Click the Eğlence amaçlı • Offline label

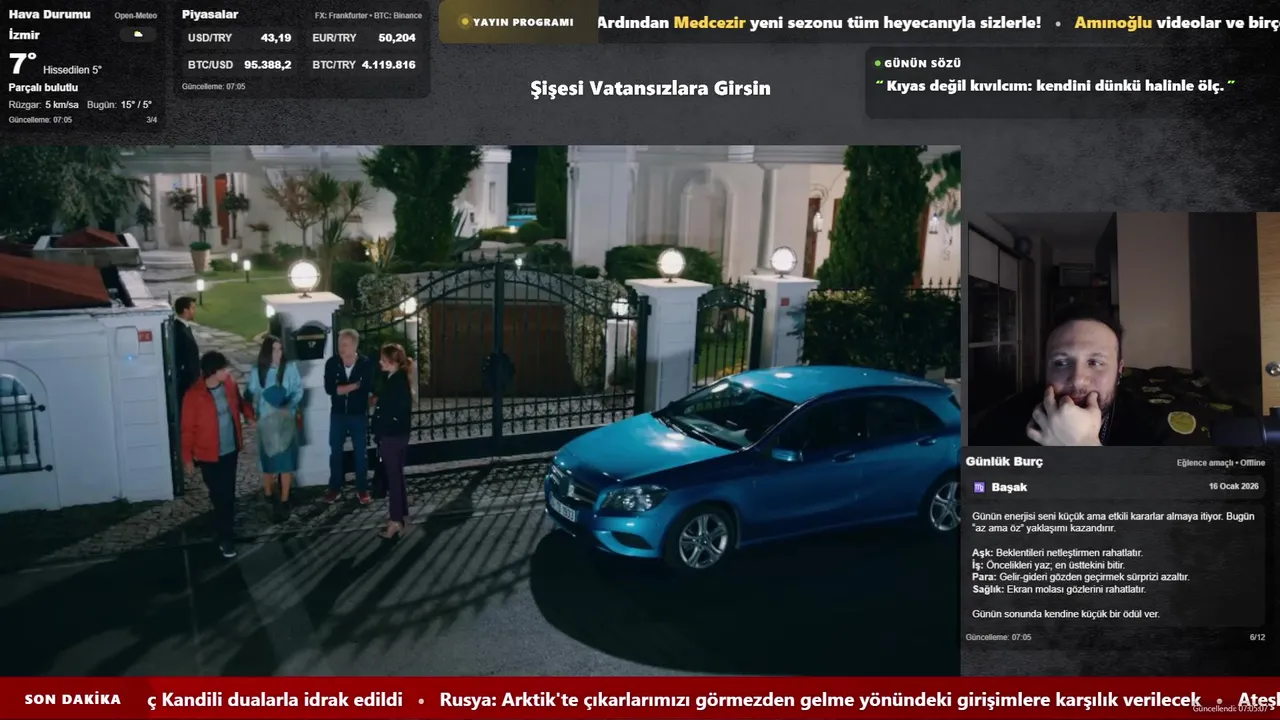[x=1221, y=463]
